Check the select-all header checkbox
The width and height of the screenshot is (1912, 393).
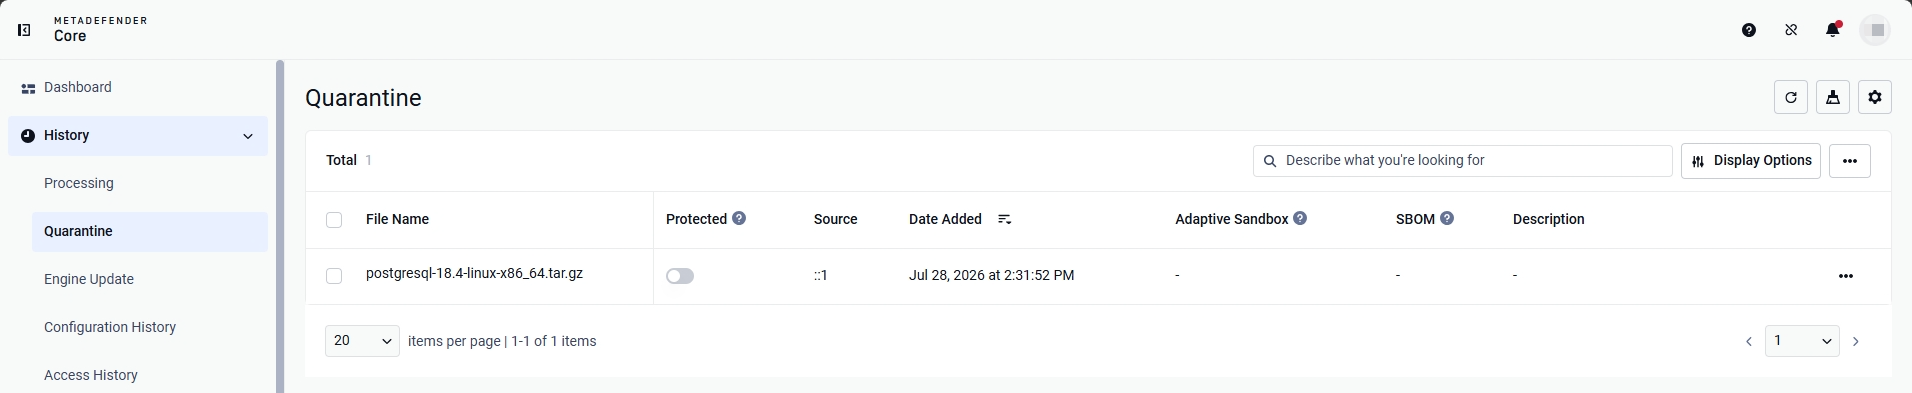pyautogui.click(x=334, y=220)
